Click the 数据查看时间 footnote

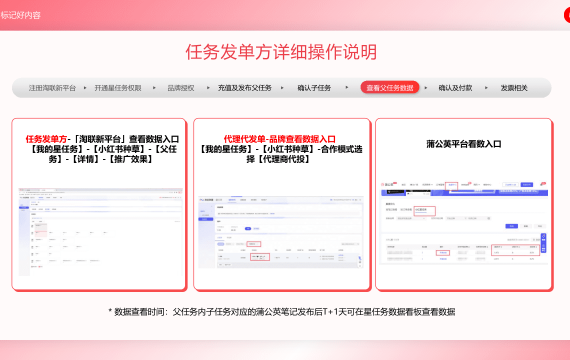coord(282,312)
